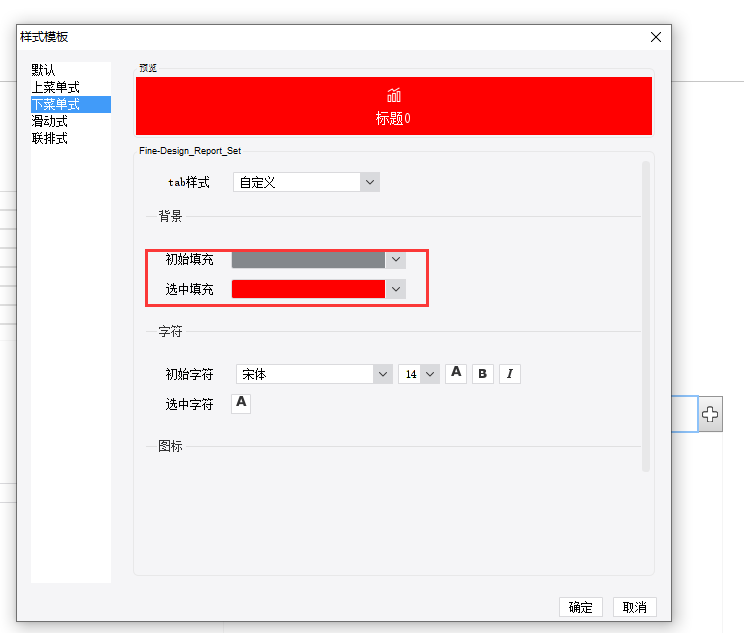Viewport: 744px width, 633px height.
Task: Cancel with the 取消 button
Action: pyautogui.click(x=635, y=607)
